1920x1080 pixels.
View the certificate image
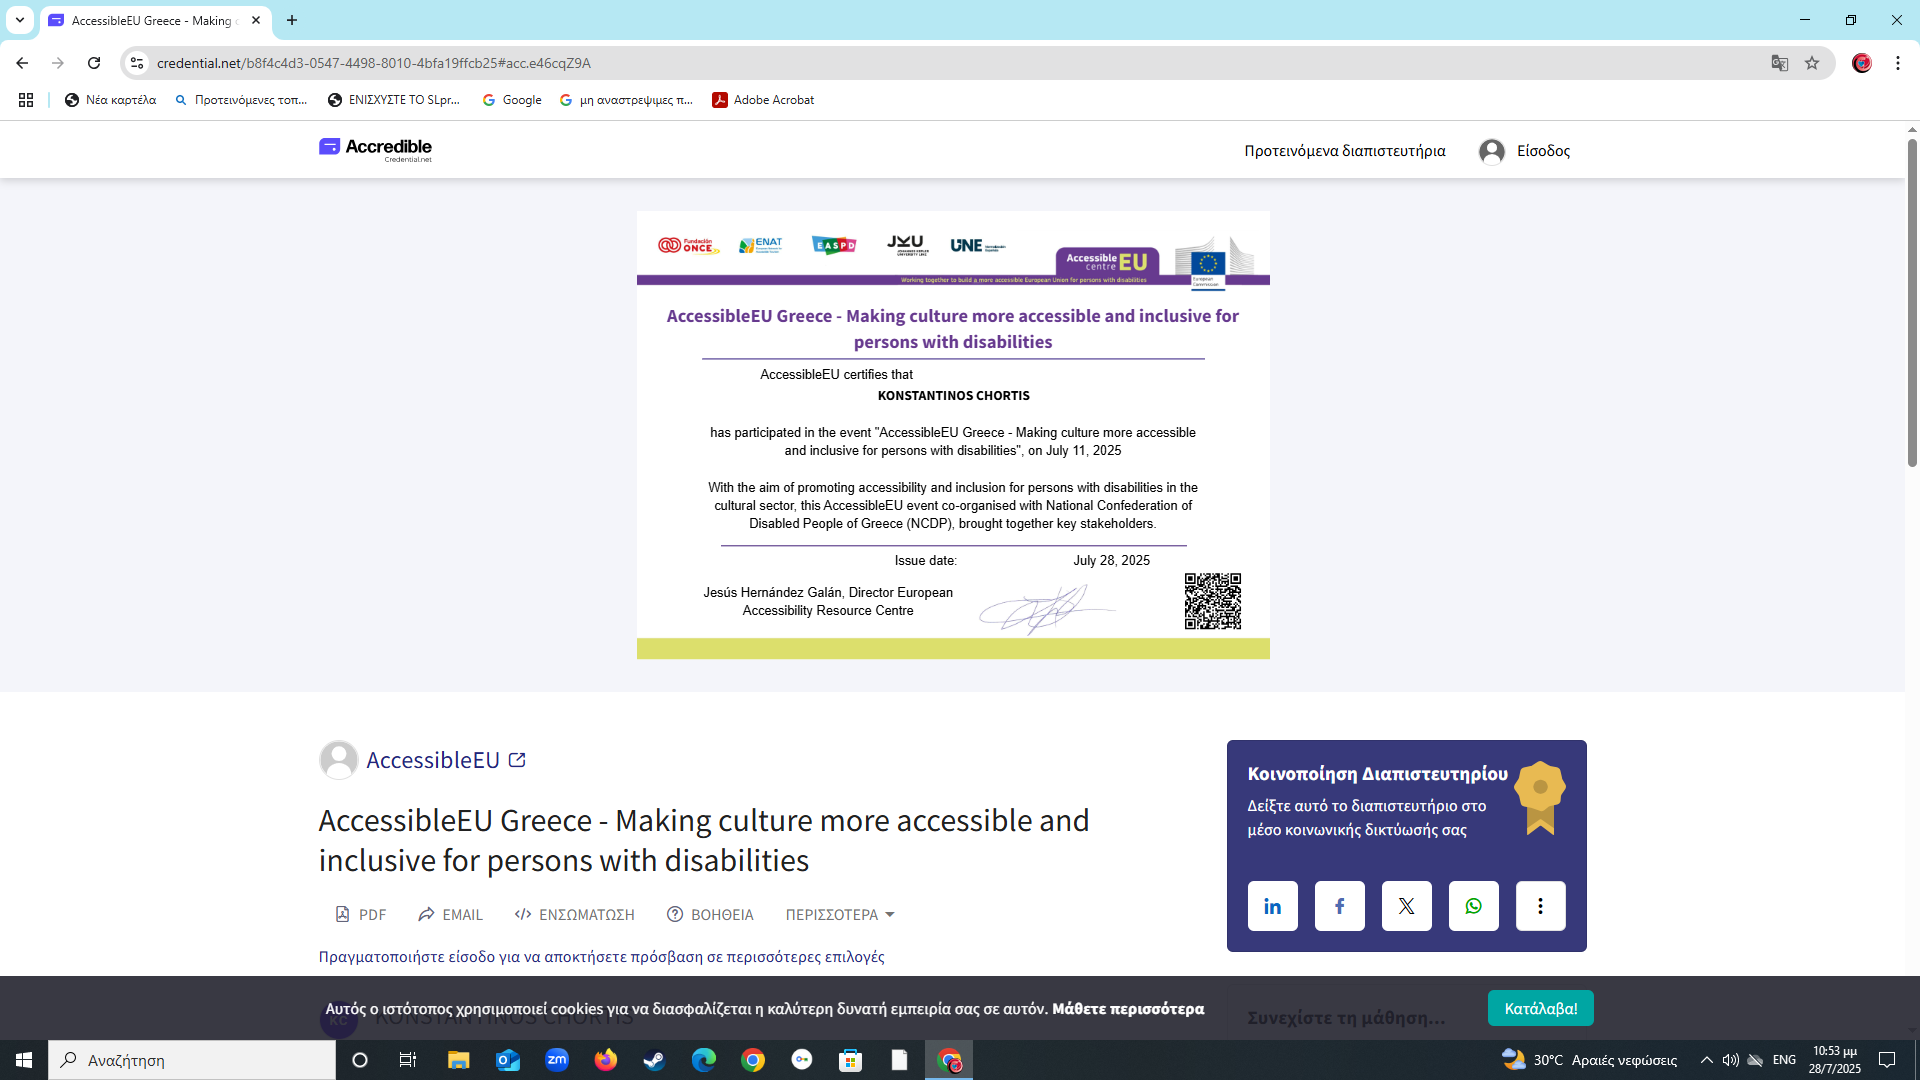(953, 435)
